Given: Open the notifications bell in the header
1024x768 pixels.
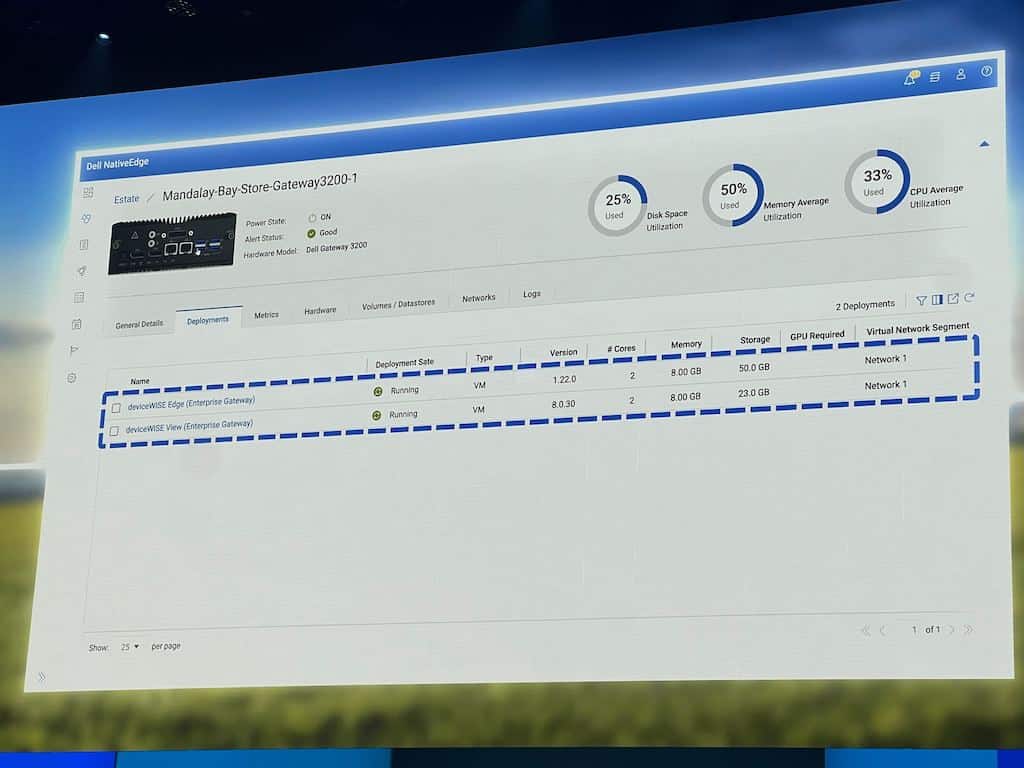Looking at the screenshot, I should pos(910,79).
